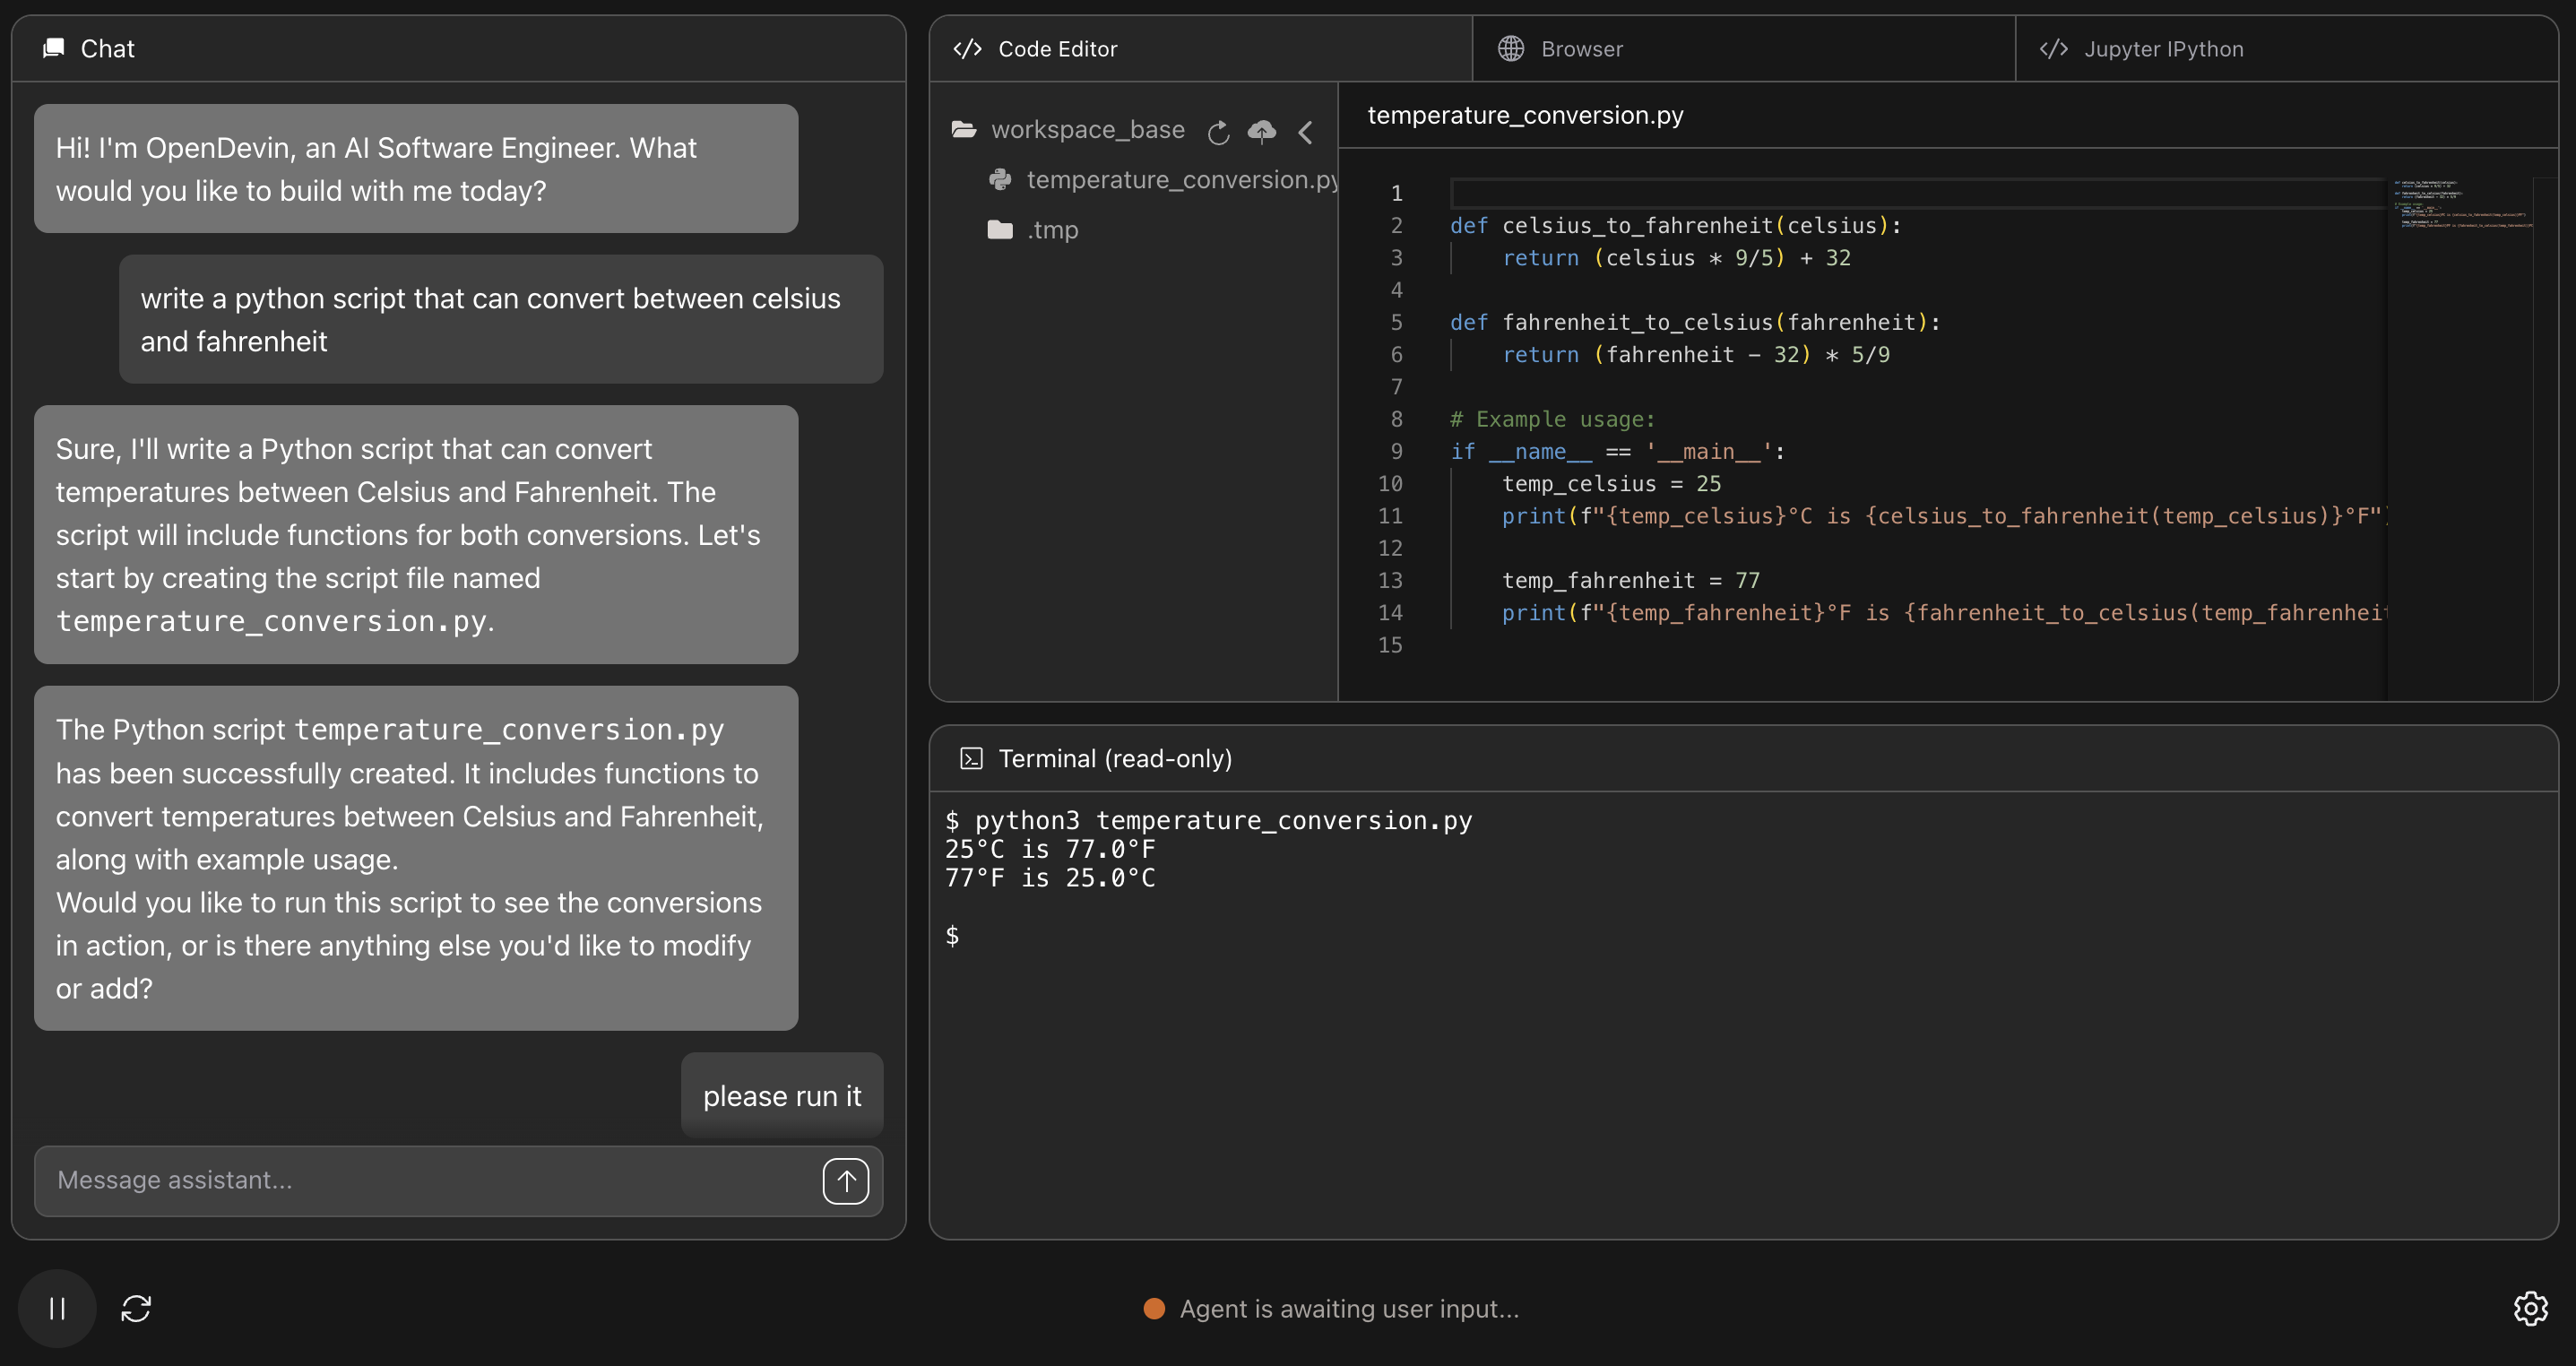Click the "please run it" chat message
Screen dimensions: 2576x1366
pyautogui.click(x=781, y=1096)
